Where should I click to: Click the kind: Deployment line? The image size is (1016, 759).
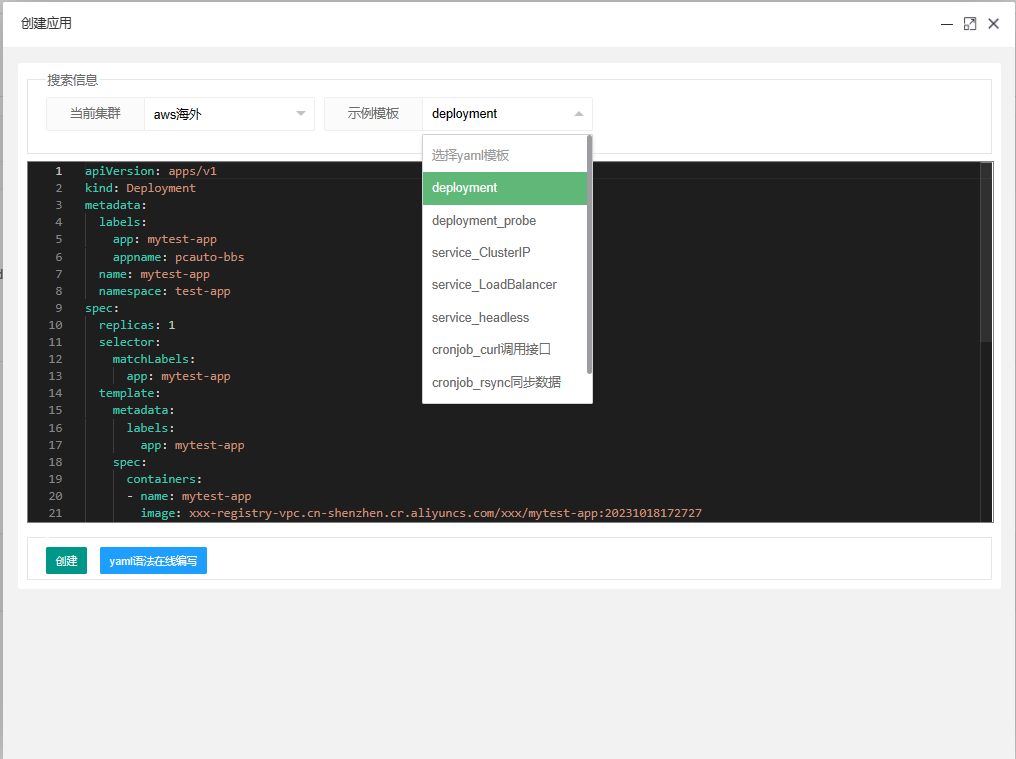(x=140, y=188)
